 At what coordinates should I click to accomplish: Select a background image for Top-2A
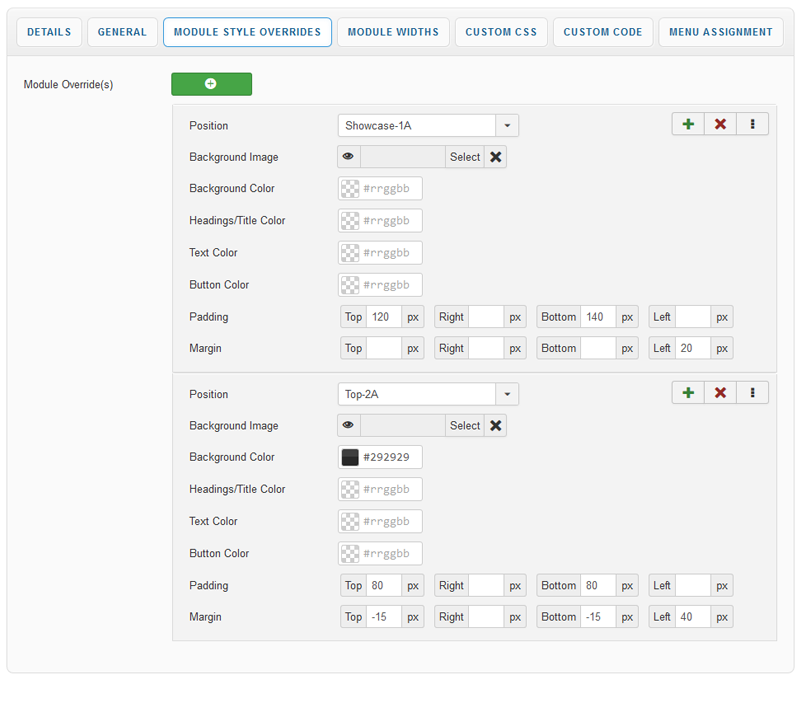pyautogui.click(x=465, y=426)
